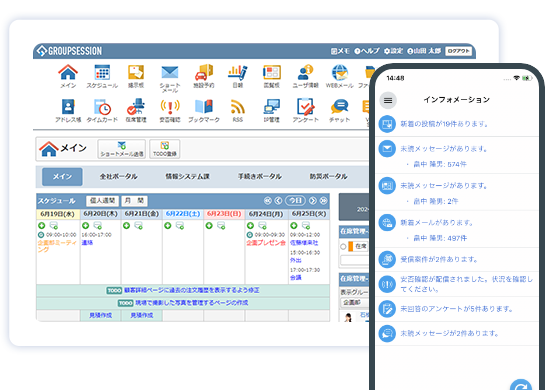550x390 pixels.
Task: Click the 個人週間 schedule button
Action: click(102, 201)
